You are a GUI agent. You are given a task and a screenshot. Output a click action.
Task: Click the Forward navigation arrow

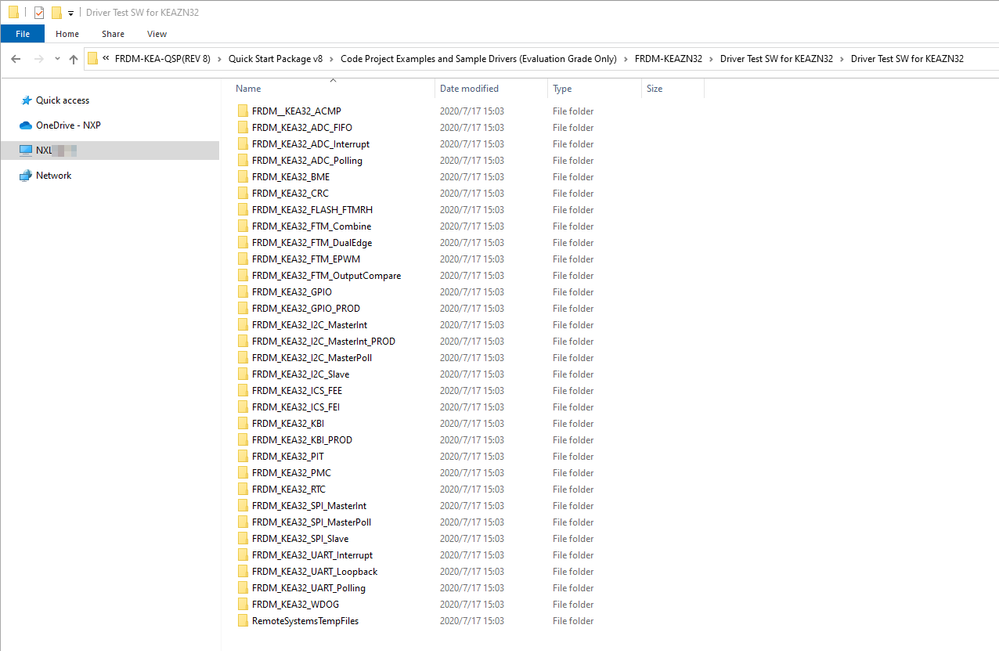tap(39, 59)
